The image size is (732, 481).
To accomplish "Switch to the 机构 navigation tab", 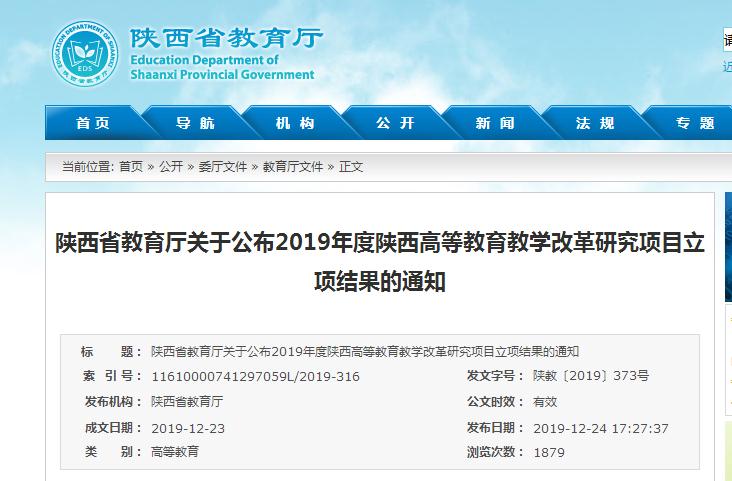I will click(295, 123).
